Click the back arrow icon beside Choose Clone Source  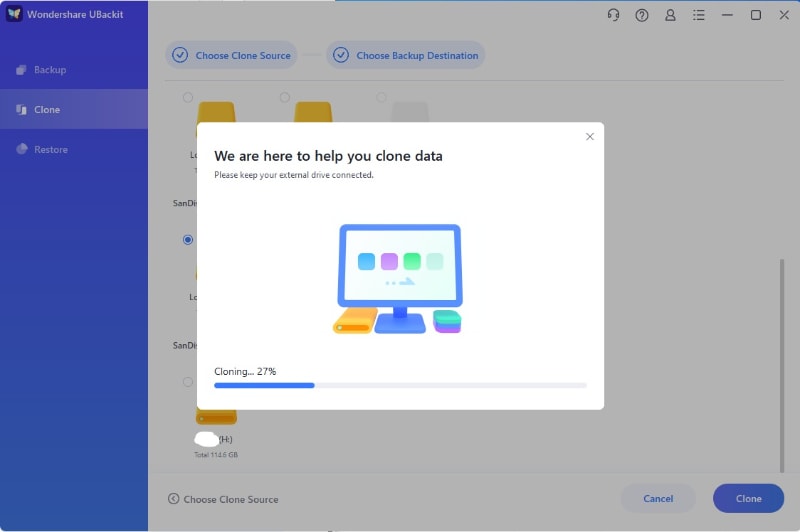(173, 499)
